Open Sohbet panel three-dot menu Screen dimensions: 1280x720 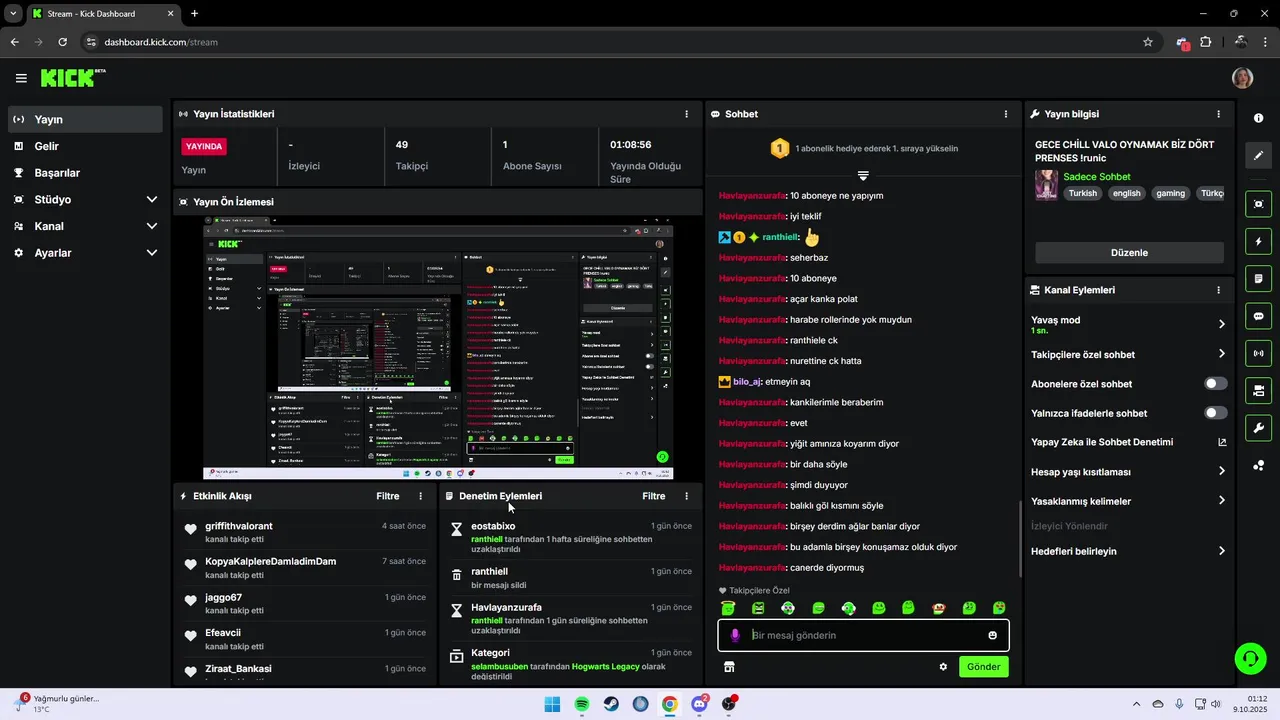click(x=1005, y=114)
